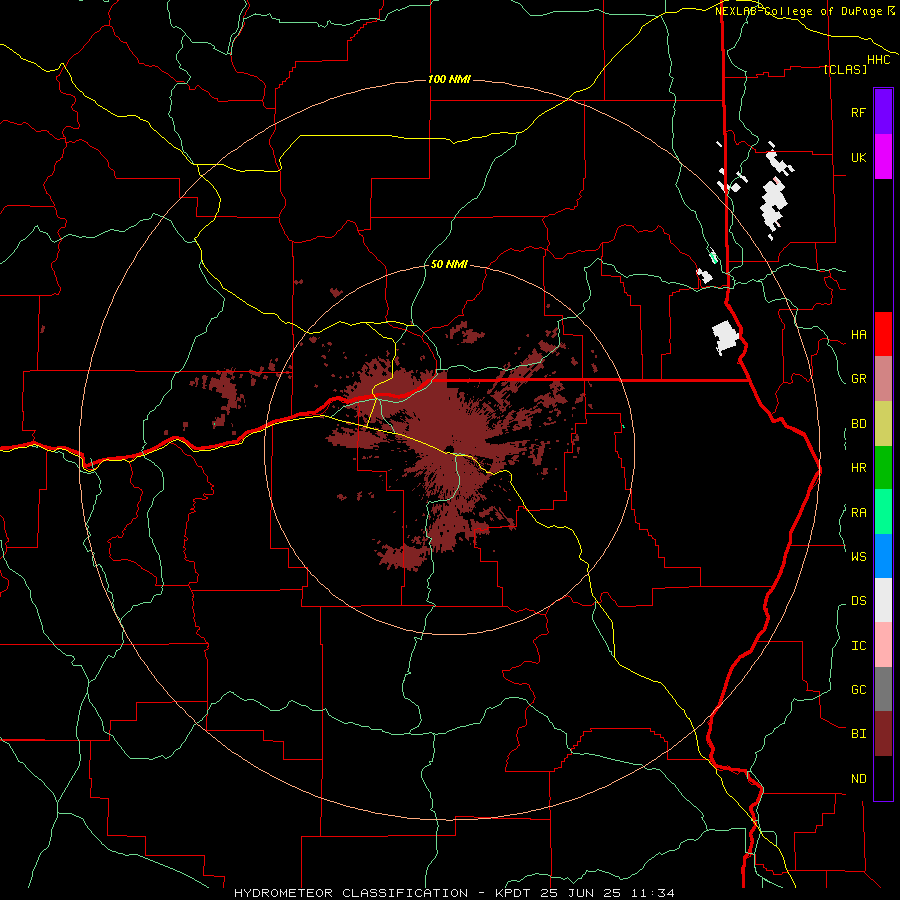The width and height of the screenshot is (900, 900).
Task: Click the WS legend label
Action: point(858,556)
